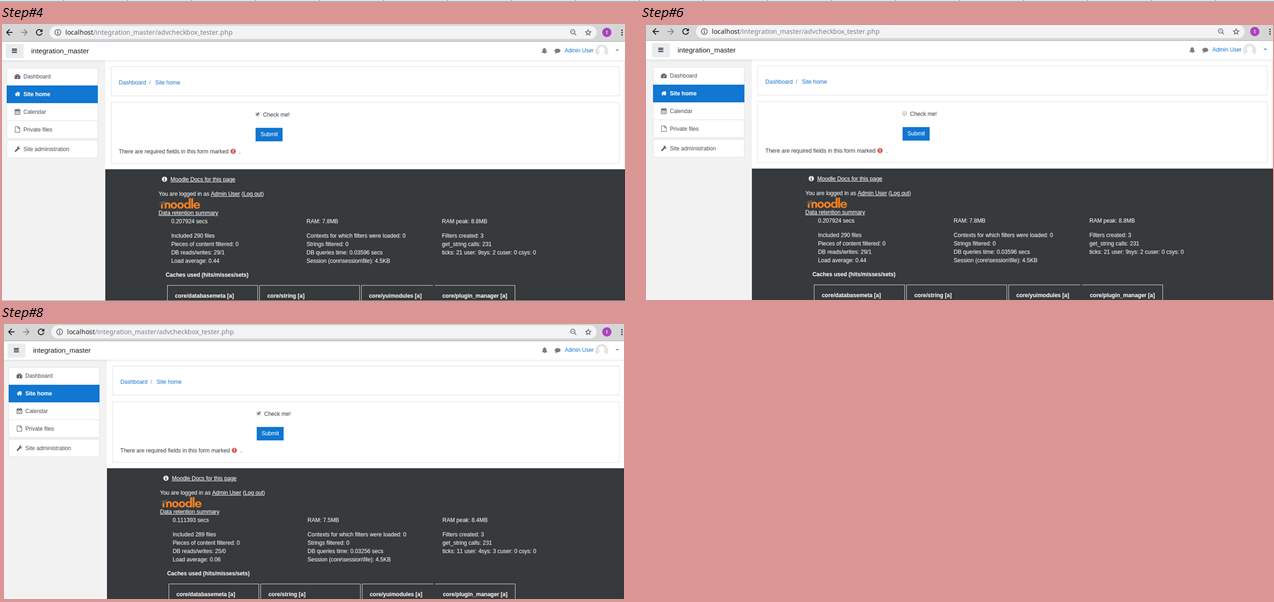The width and height of the screenshot is (1274, 602).
Task: Click the Moodle logo in Step#4 footer
Action: 179,204
